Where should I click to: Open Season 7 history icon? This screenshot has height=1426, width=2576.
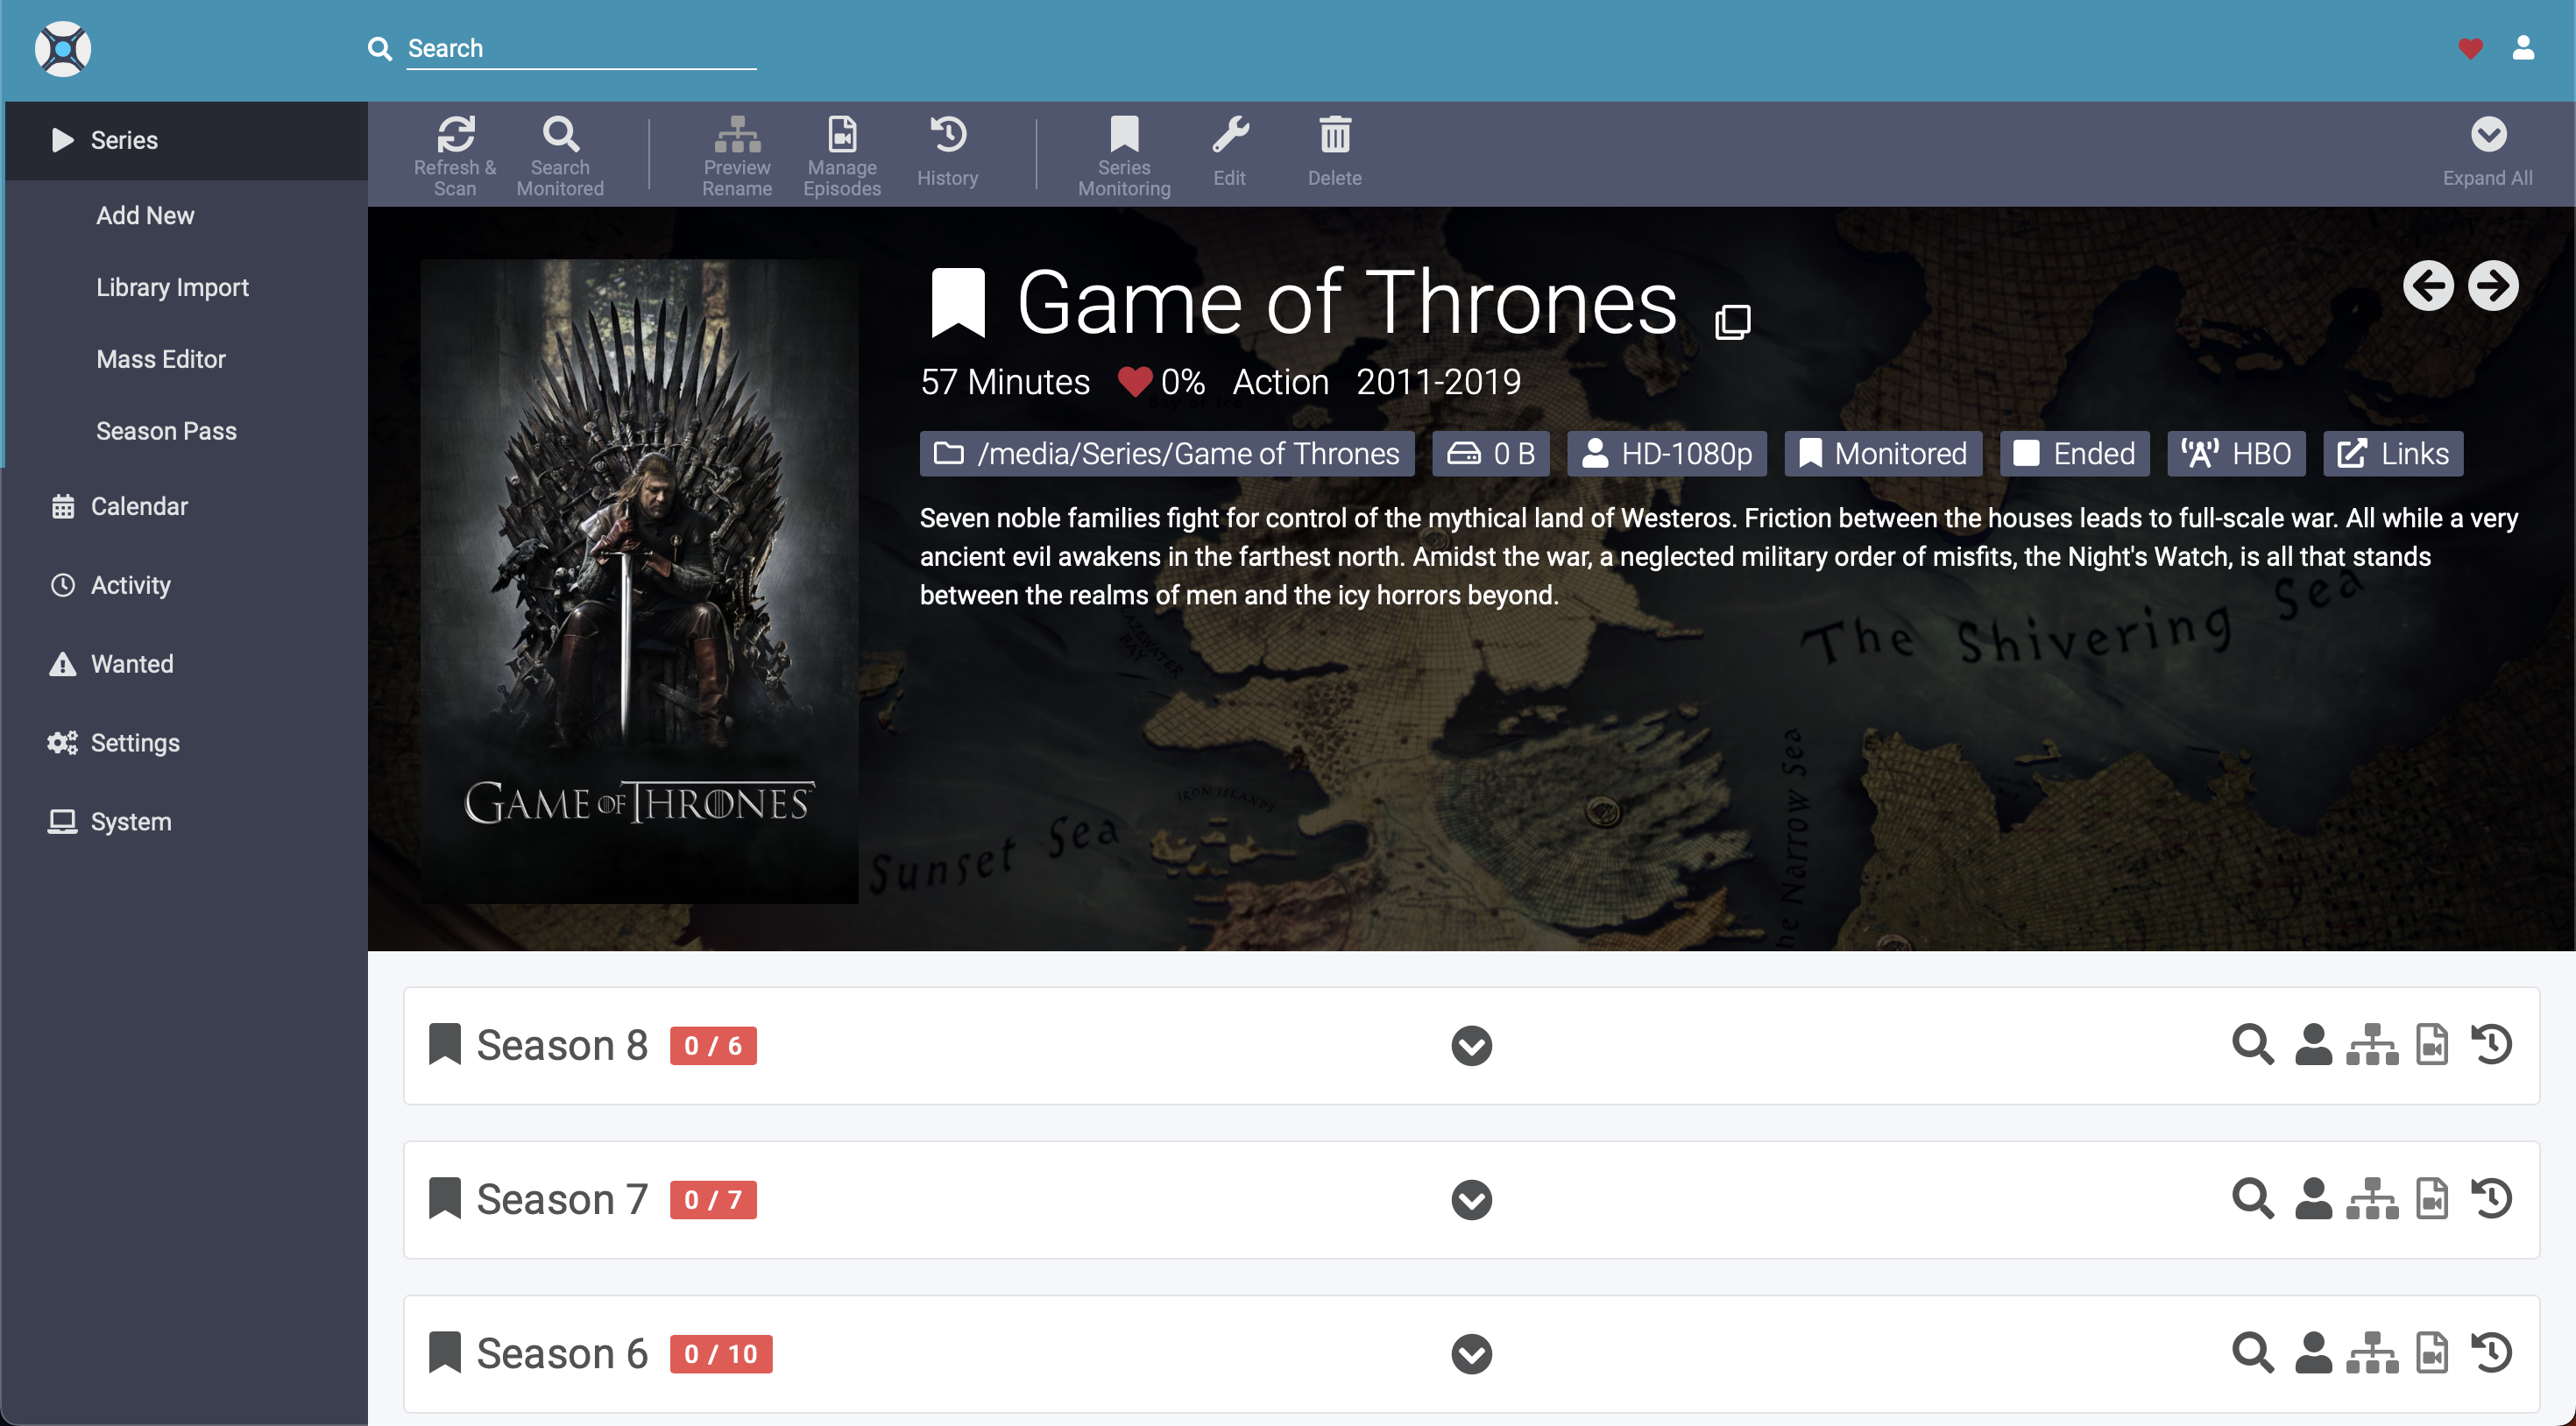pos(2491,1198)
